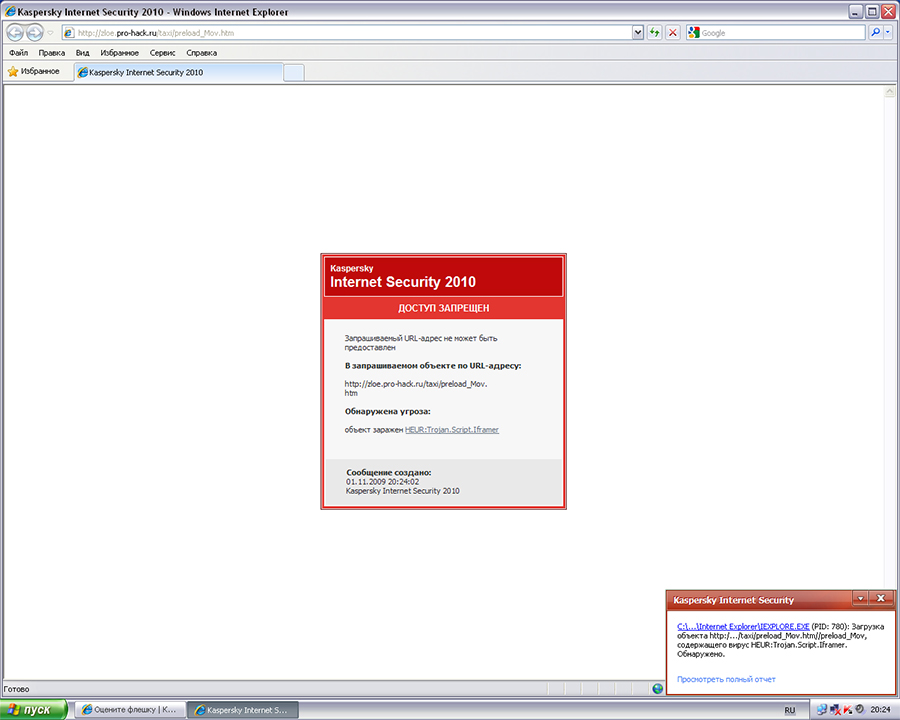
Task: Open the Файл menu
Action: pos(18,53)
